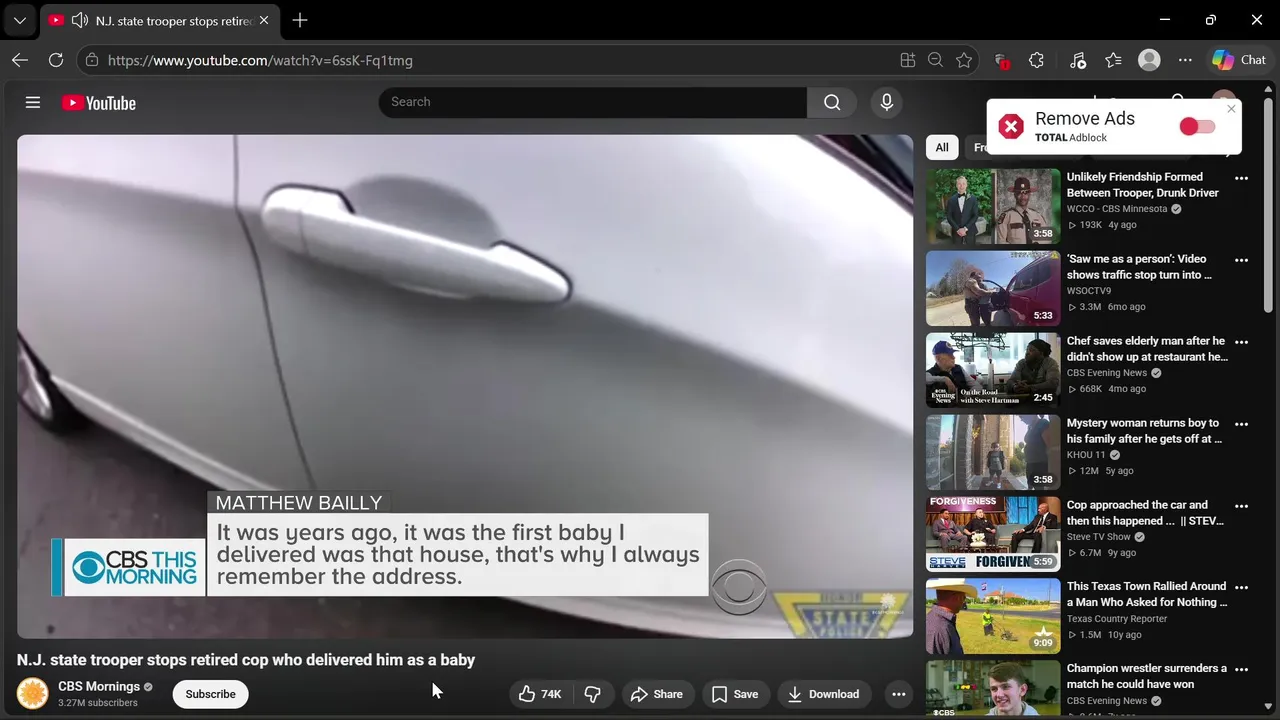Close the Total Adblock popup
1280x720 pixels.
[x=1231, y=109]
